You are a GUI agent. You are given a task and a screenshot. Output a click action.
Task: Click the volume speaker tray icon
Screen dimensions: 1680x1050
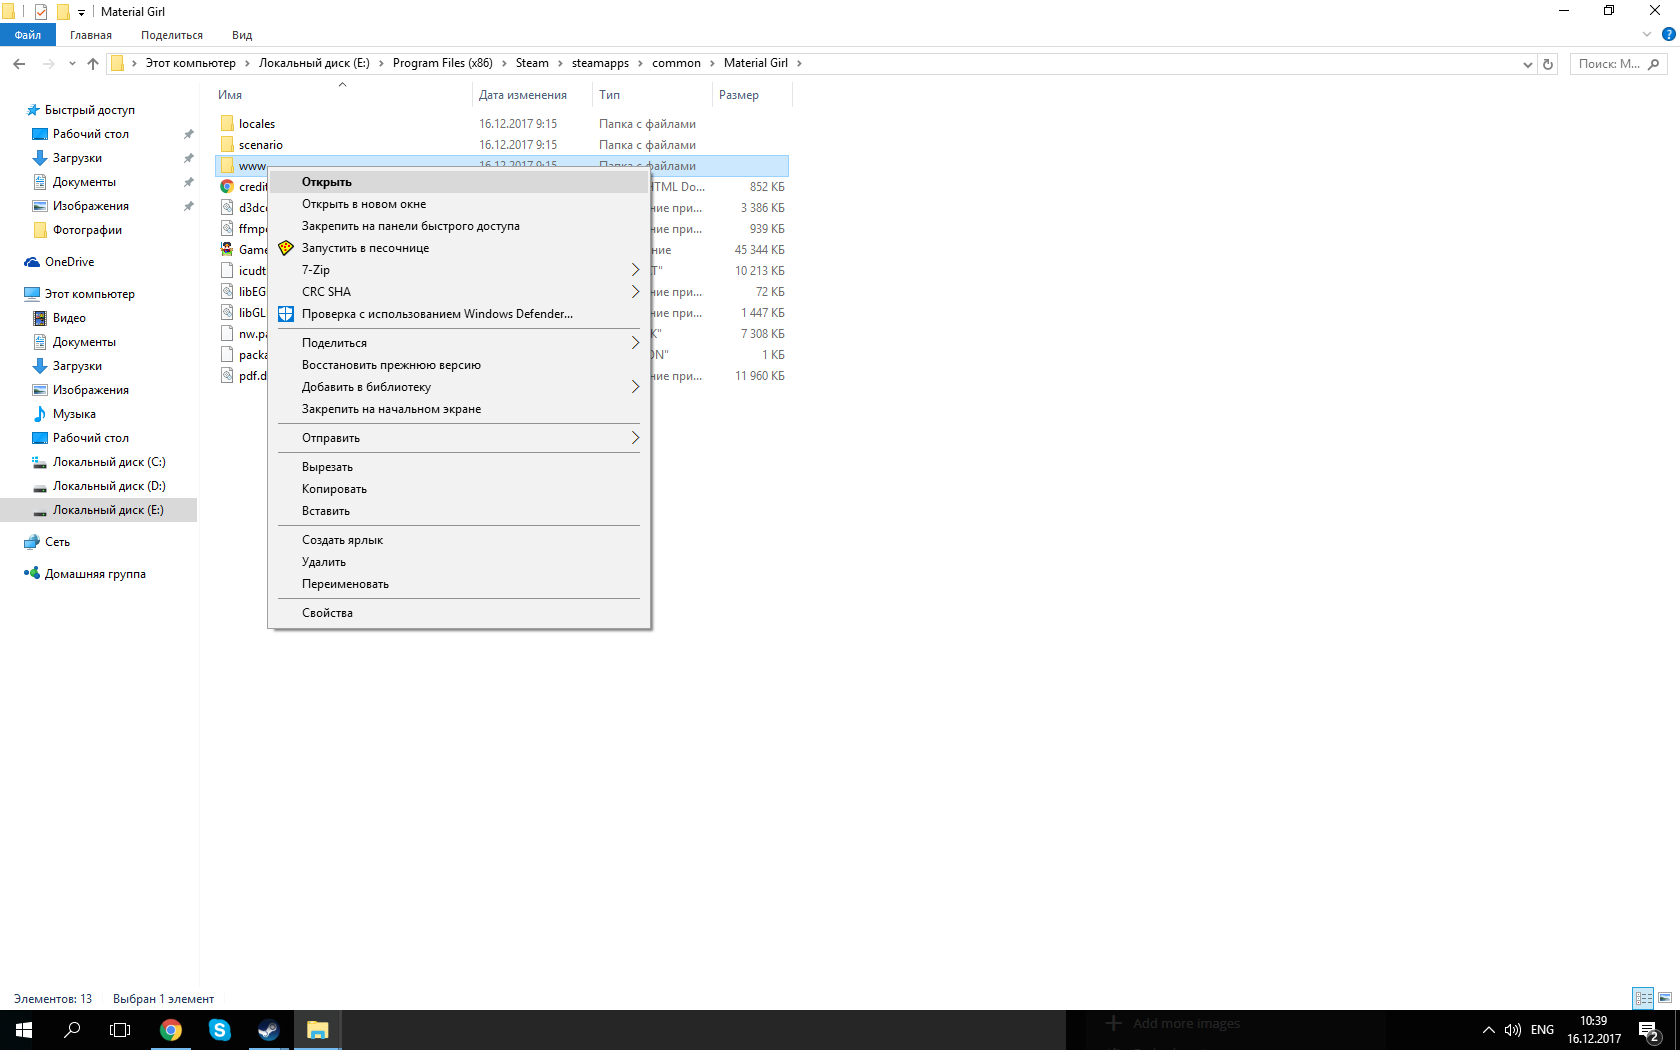tap(1512, 1030)
